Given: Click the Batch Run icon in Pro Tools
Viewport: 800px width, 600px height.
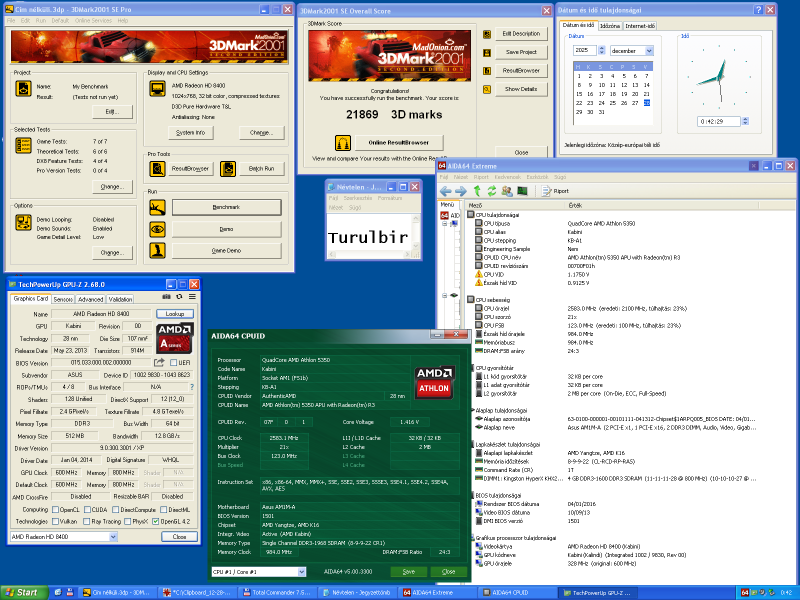Looking at the screenshot, I should (228, 168).
